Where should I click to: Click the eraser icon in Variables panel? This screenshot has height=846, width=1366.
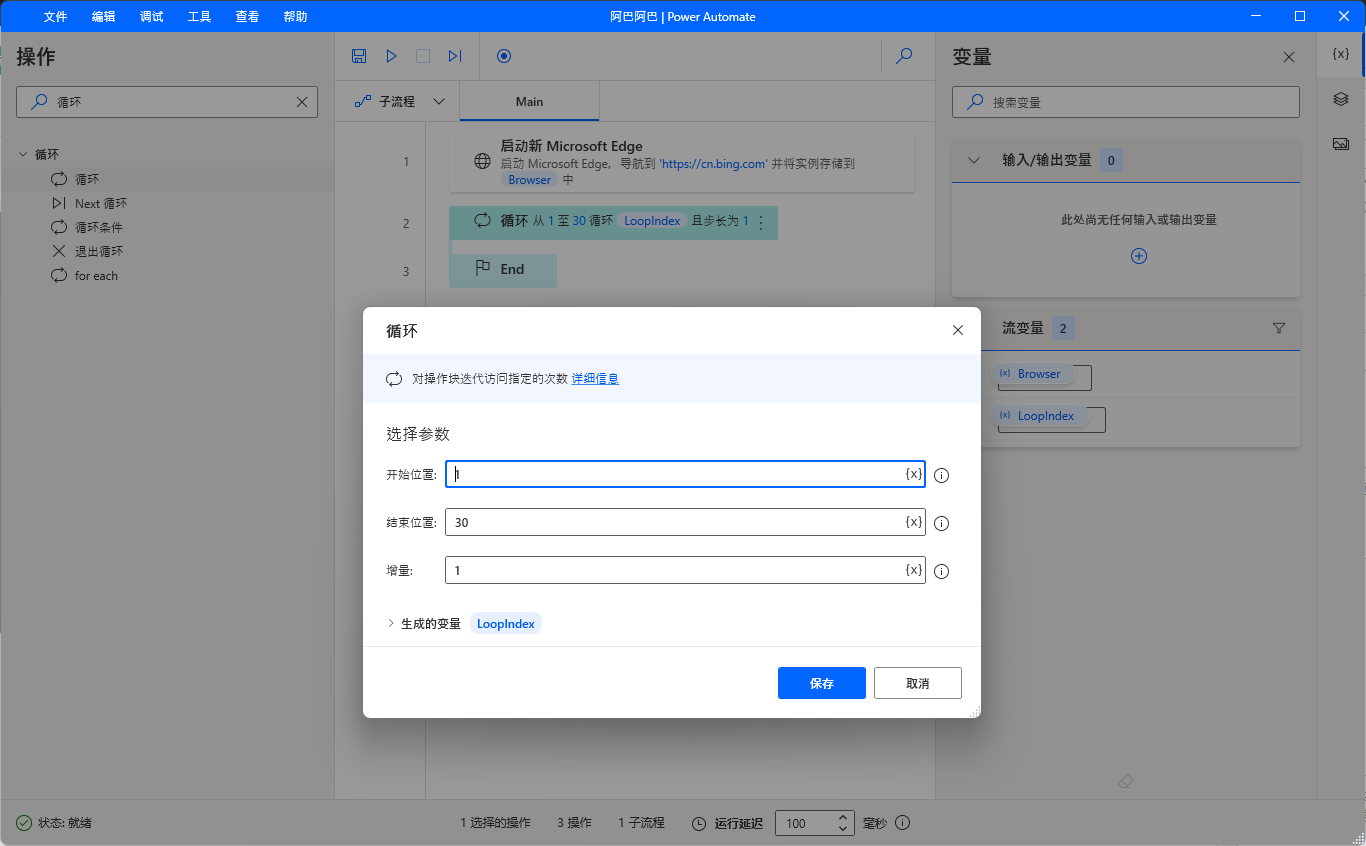[1126, 781]
